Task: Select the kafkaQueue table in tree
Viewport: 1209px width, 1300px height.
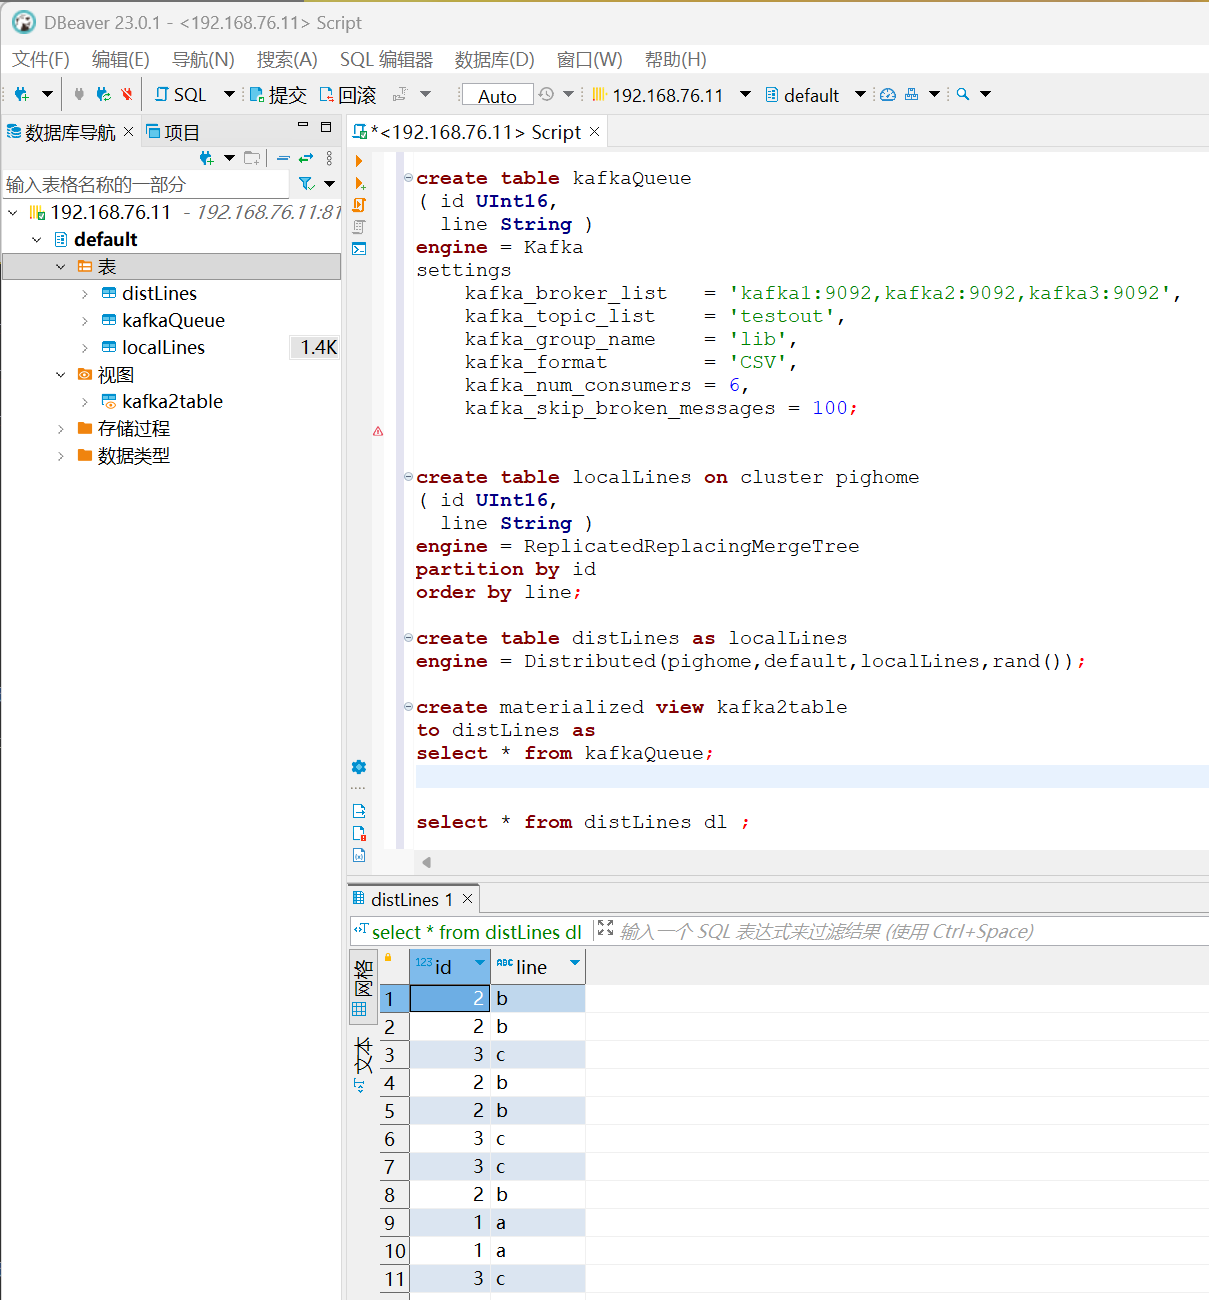Action: [x=173, y=320]
